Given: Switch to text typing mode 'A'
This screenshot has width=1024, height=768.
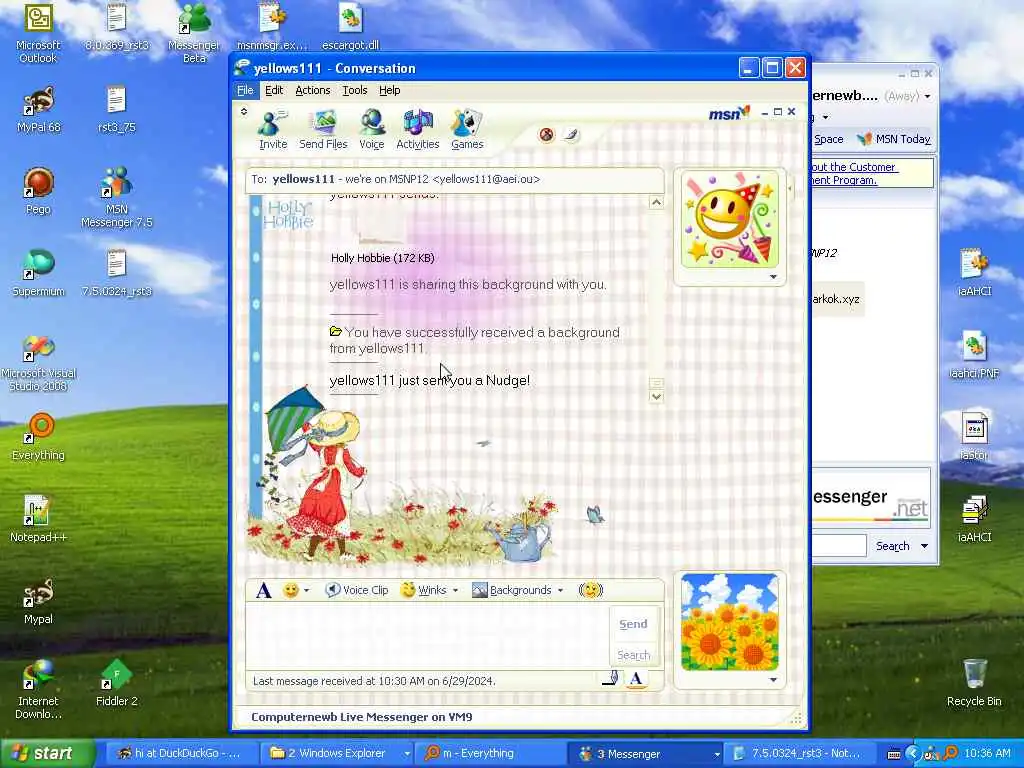Looking at the screenshot, I should click(636, 679).
